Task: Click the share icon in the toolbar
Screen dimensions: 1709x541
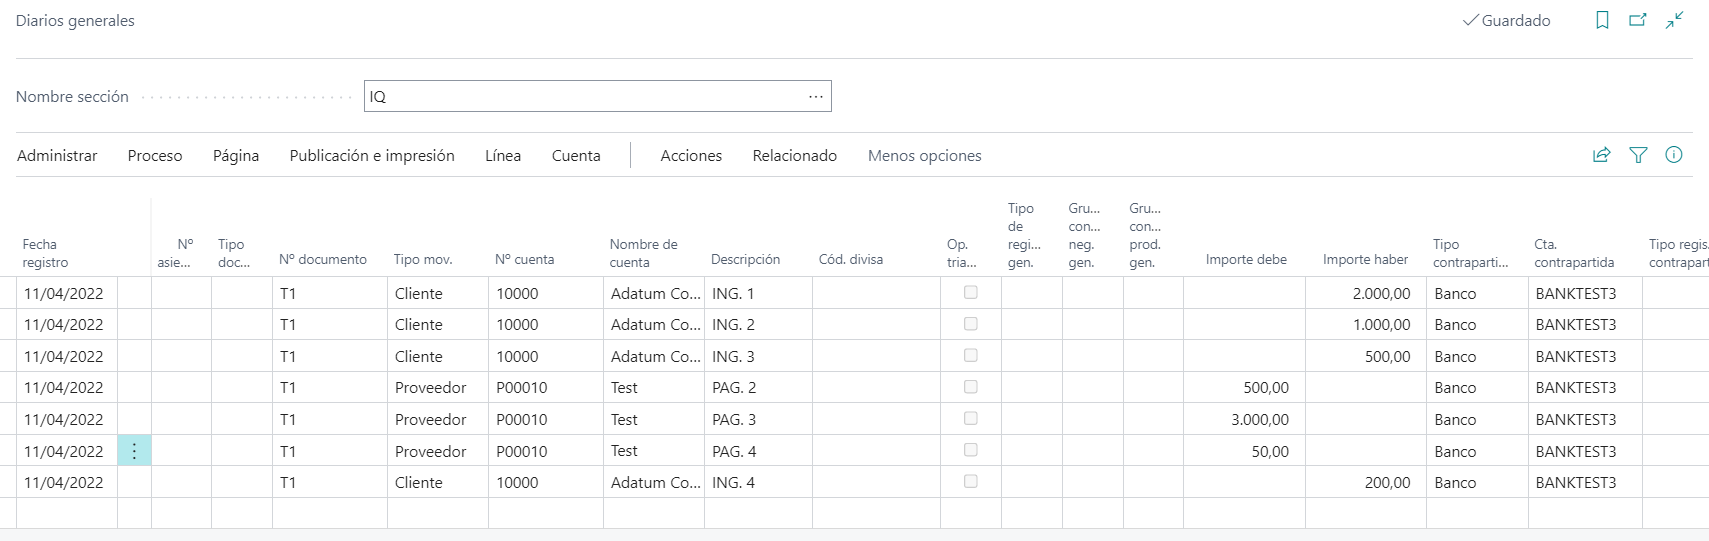Action: (x=1602, y=155)
